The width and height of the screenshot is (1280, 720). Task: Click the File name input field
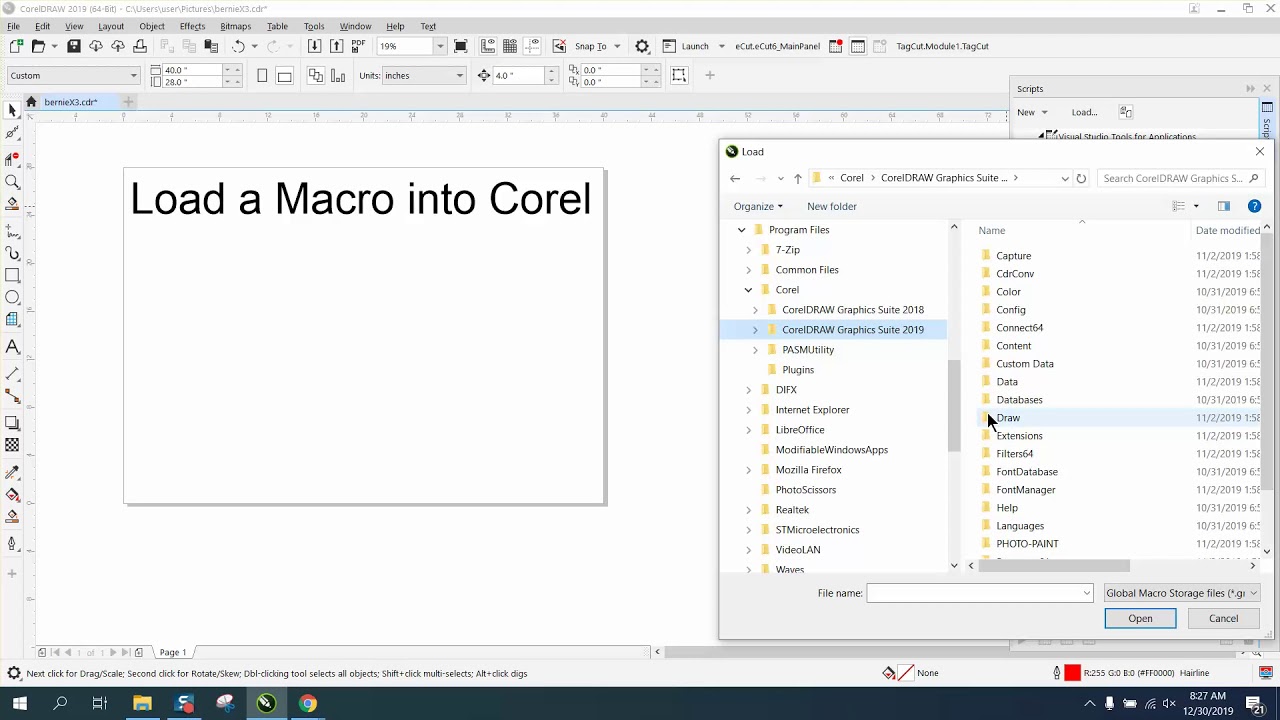979,593
